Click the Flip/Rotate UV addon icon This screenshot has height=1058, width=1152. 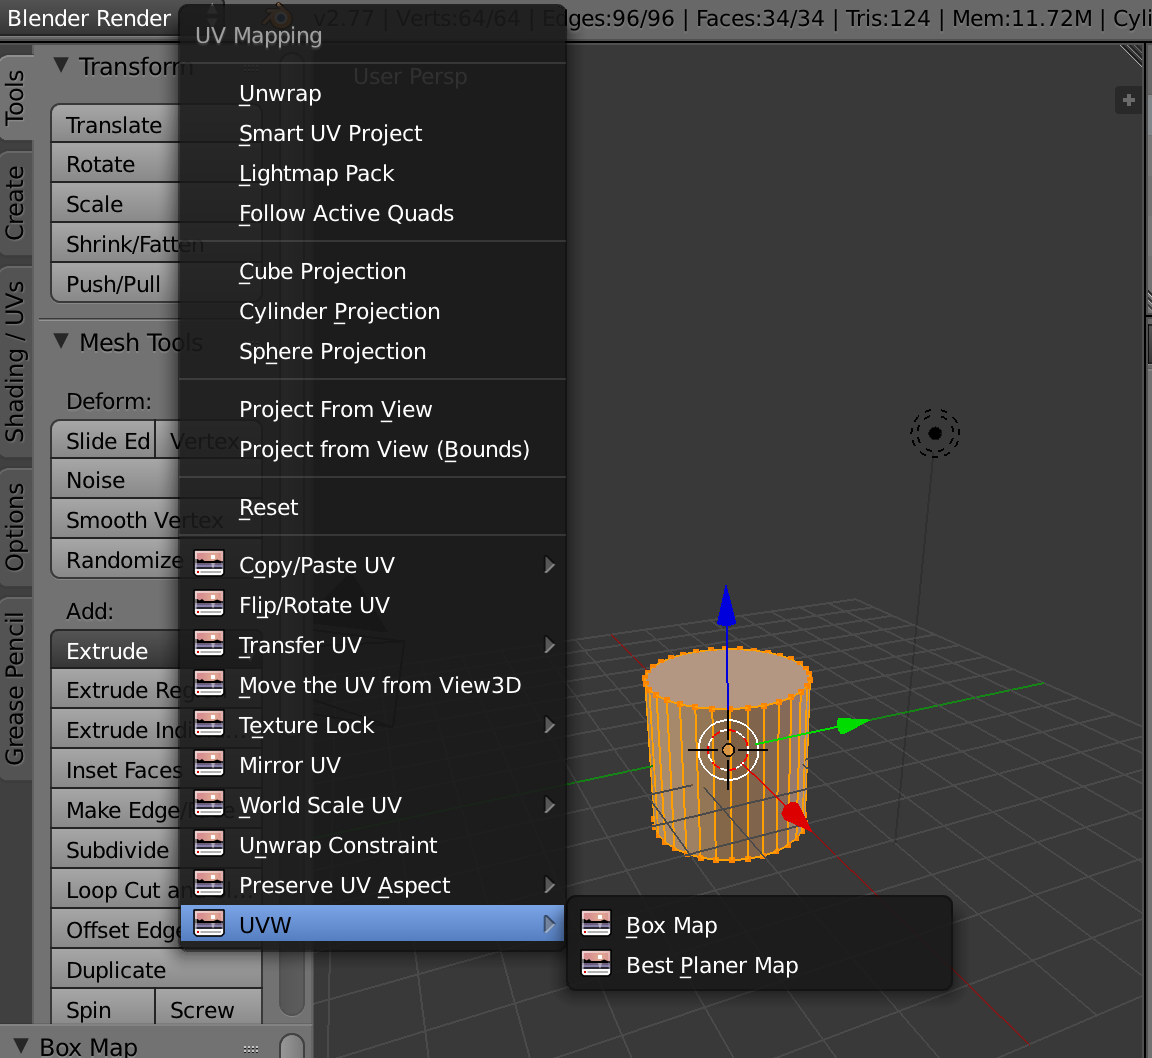(209, 603)
